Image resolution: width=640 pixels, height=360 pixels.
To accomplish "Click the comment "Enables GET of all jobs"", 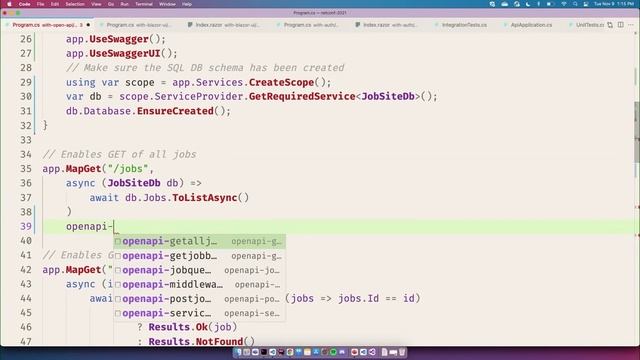I will coord(119,154).
